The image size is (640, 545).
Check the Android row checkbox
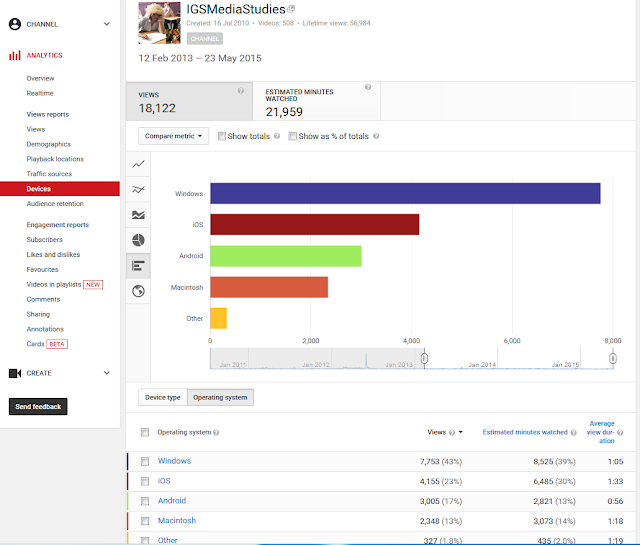coord(145,501)
